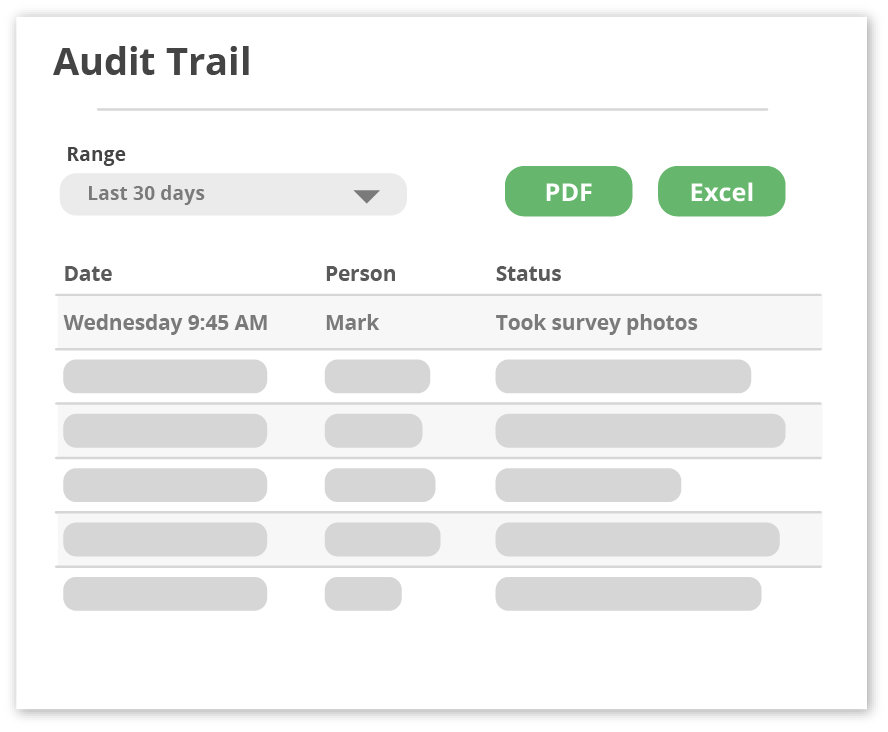Screen dimensions: 888x732
Task: Select fourth row date placeholder
Action: (x=165, y=485)
